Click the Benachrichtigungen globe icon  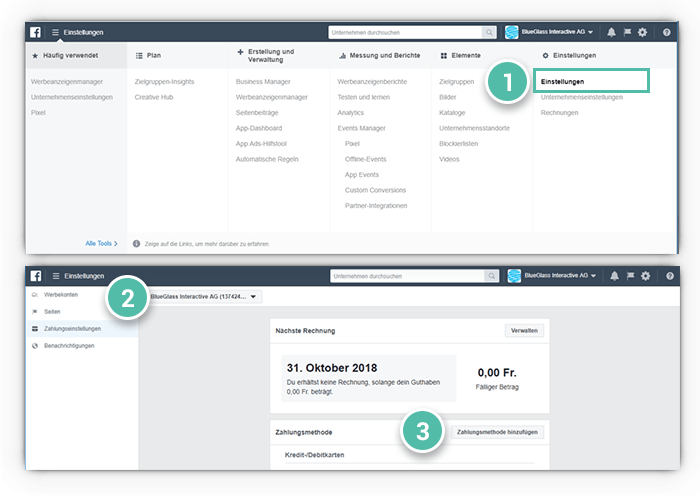pos(36,345)
